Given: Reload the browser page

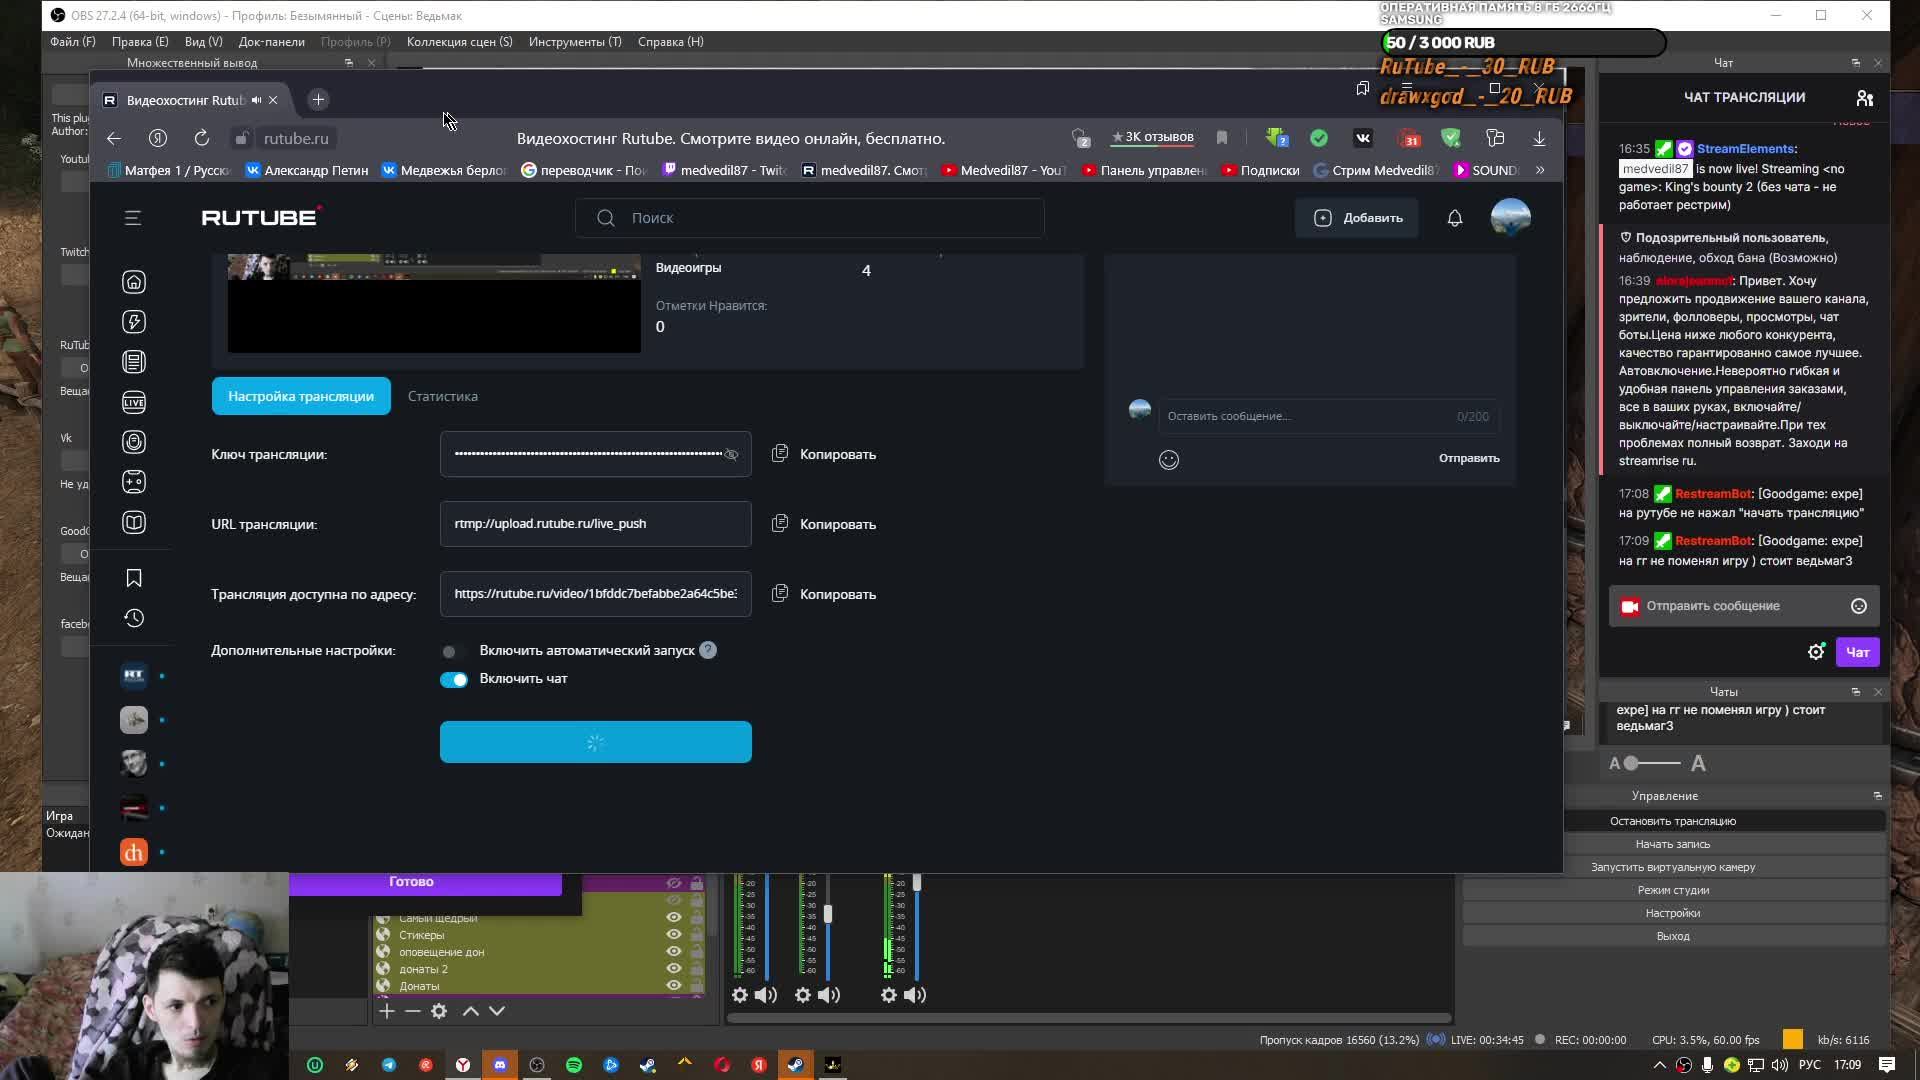Looking at the screenshot, I should (202, 138).
